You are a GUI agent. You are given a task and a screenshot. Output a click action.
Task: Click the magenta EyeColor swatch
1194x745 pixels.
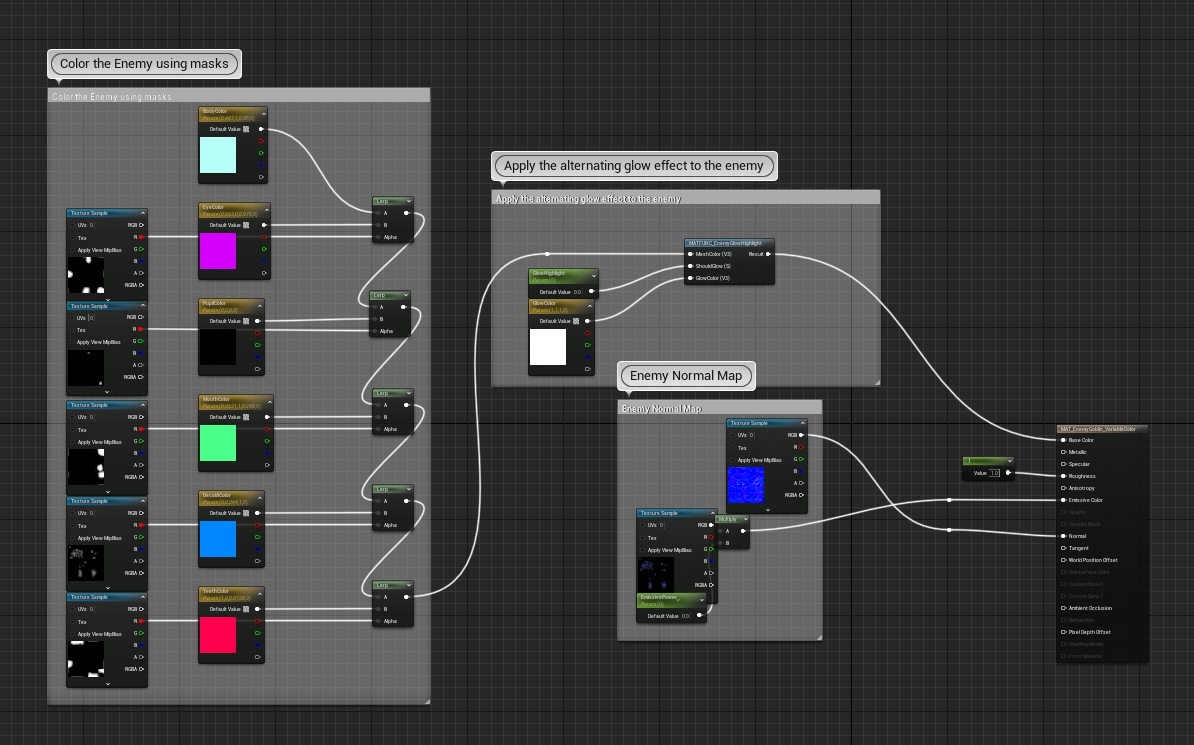coord(218,251)
